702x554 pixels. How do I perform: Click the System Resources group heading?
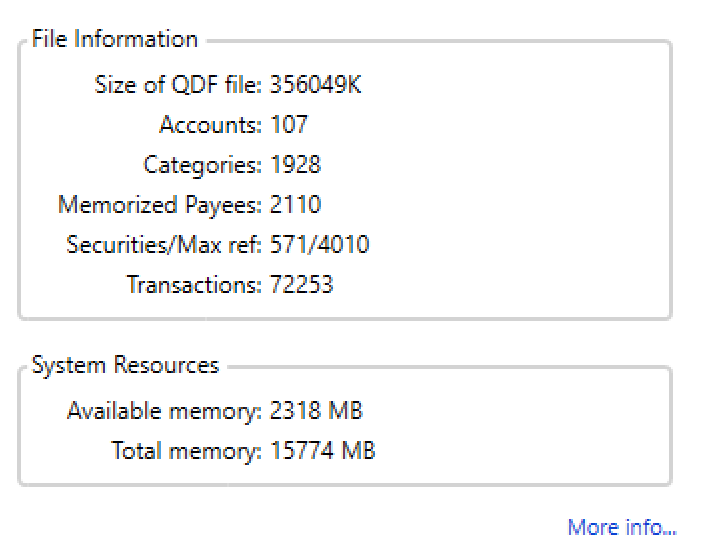(x=125, y=366)
